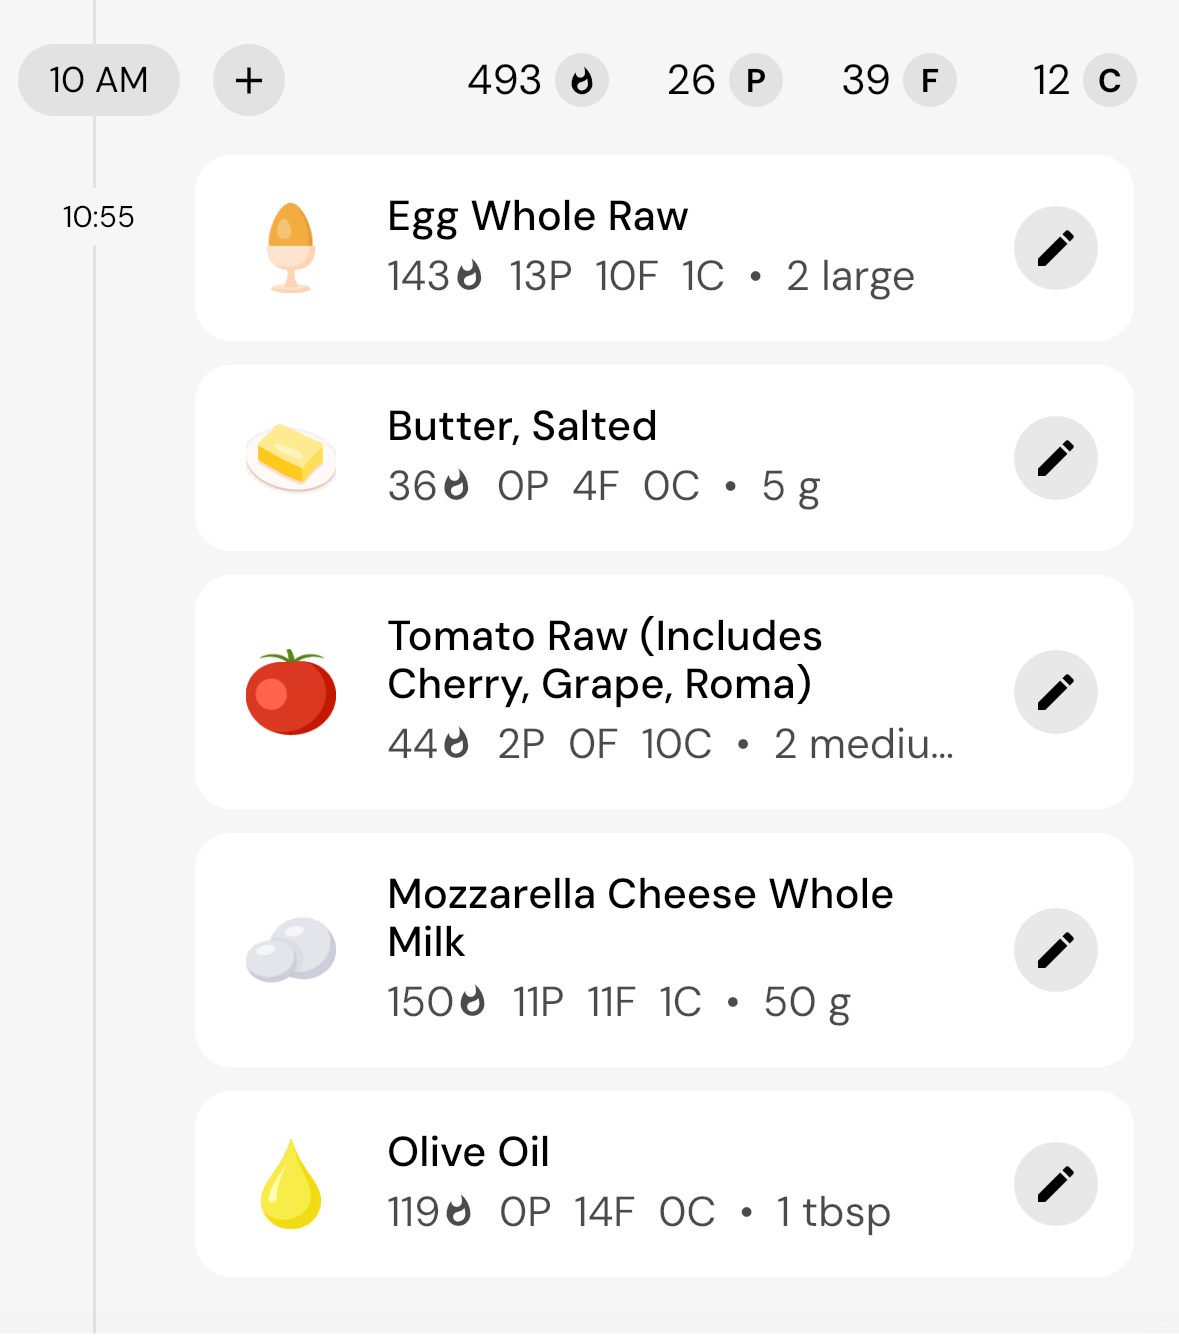This screenshot has height=1338, width=1179.
Task: Click the protein P badge
Action: tap(756, 81)
